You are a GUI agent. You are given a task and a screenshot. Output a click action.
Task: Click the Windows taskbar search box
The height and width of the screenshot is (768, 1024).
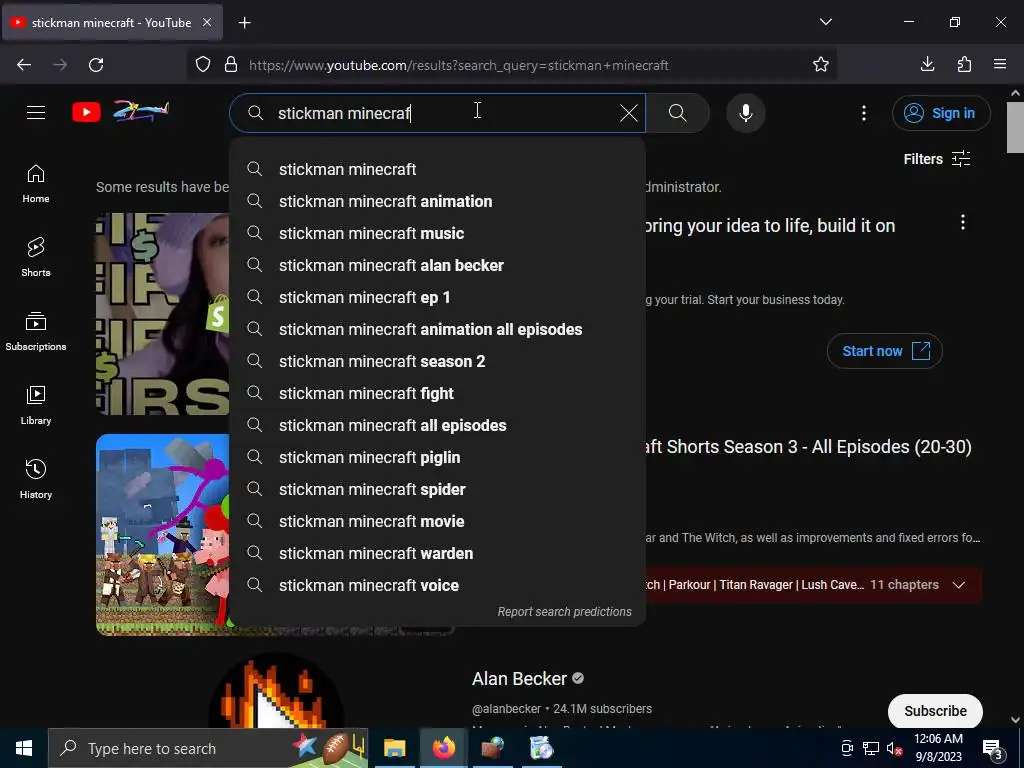[208, 748]
